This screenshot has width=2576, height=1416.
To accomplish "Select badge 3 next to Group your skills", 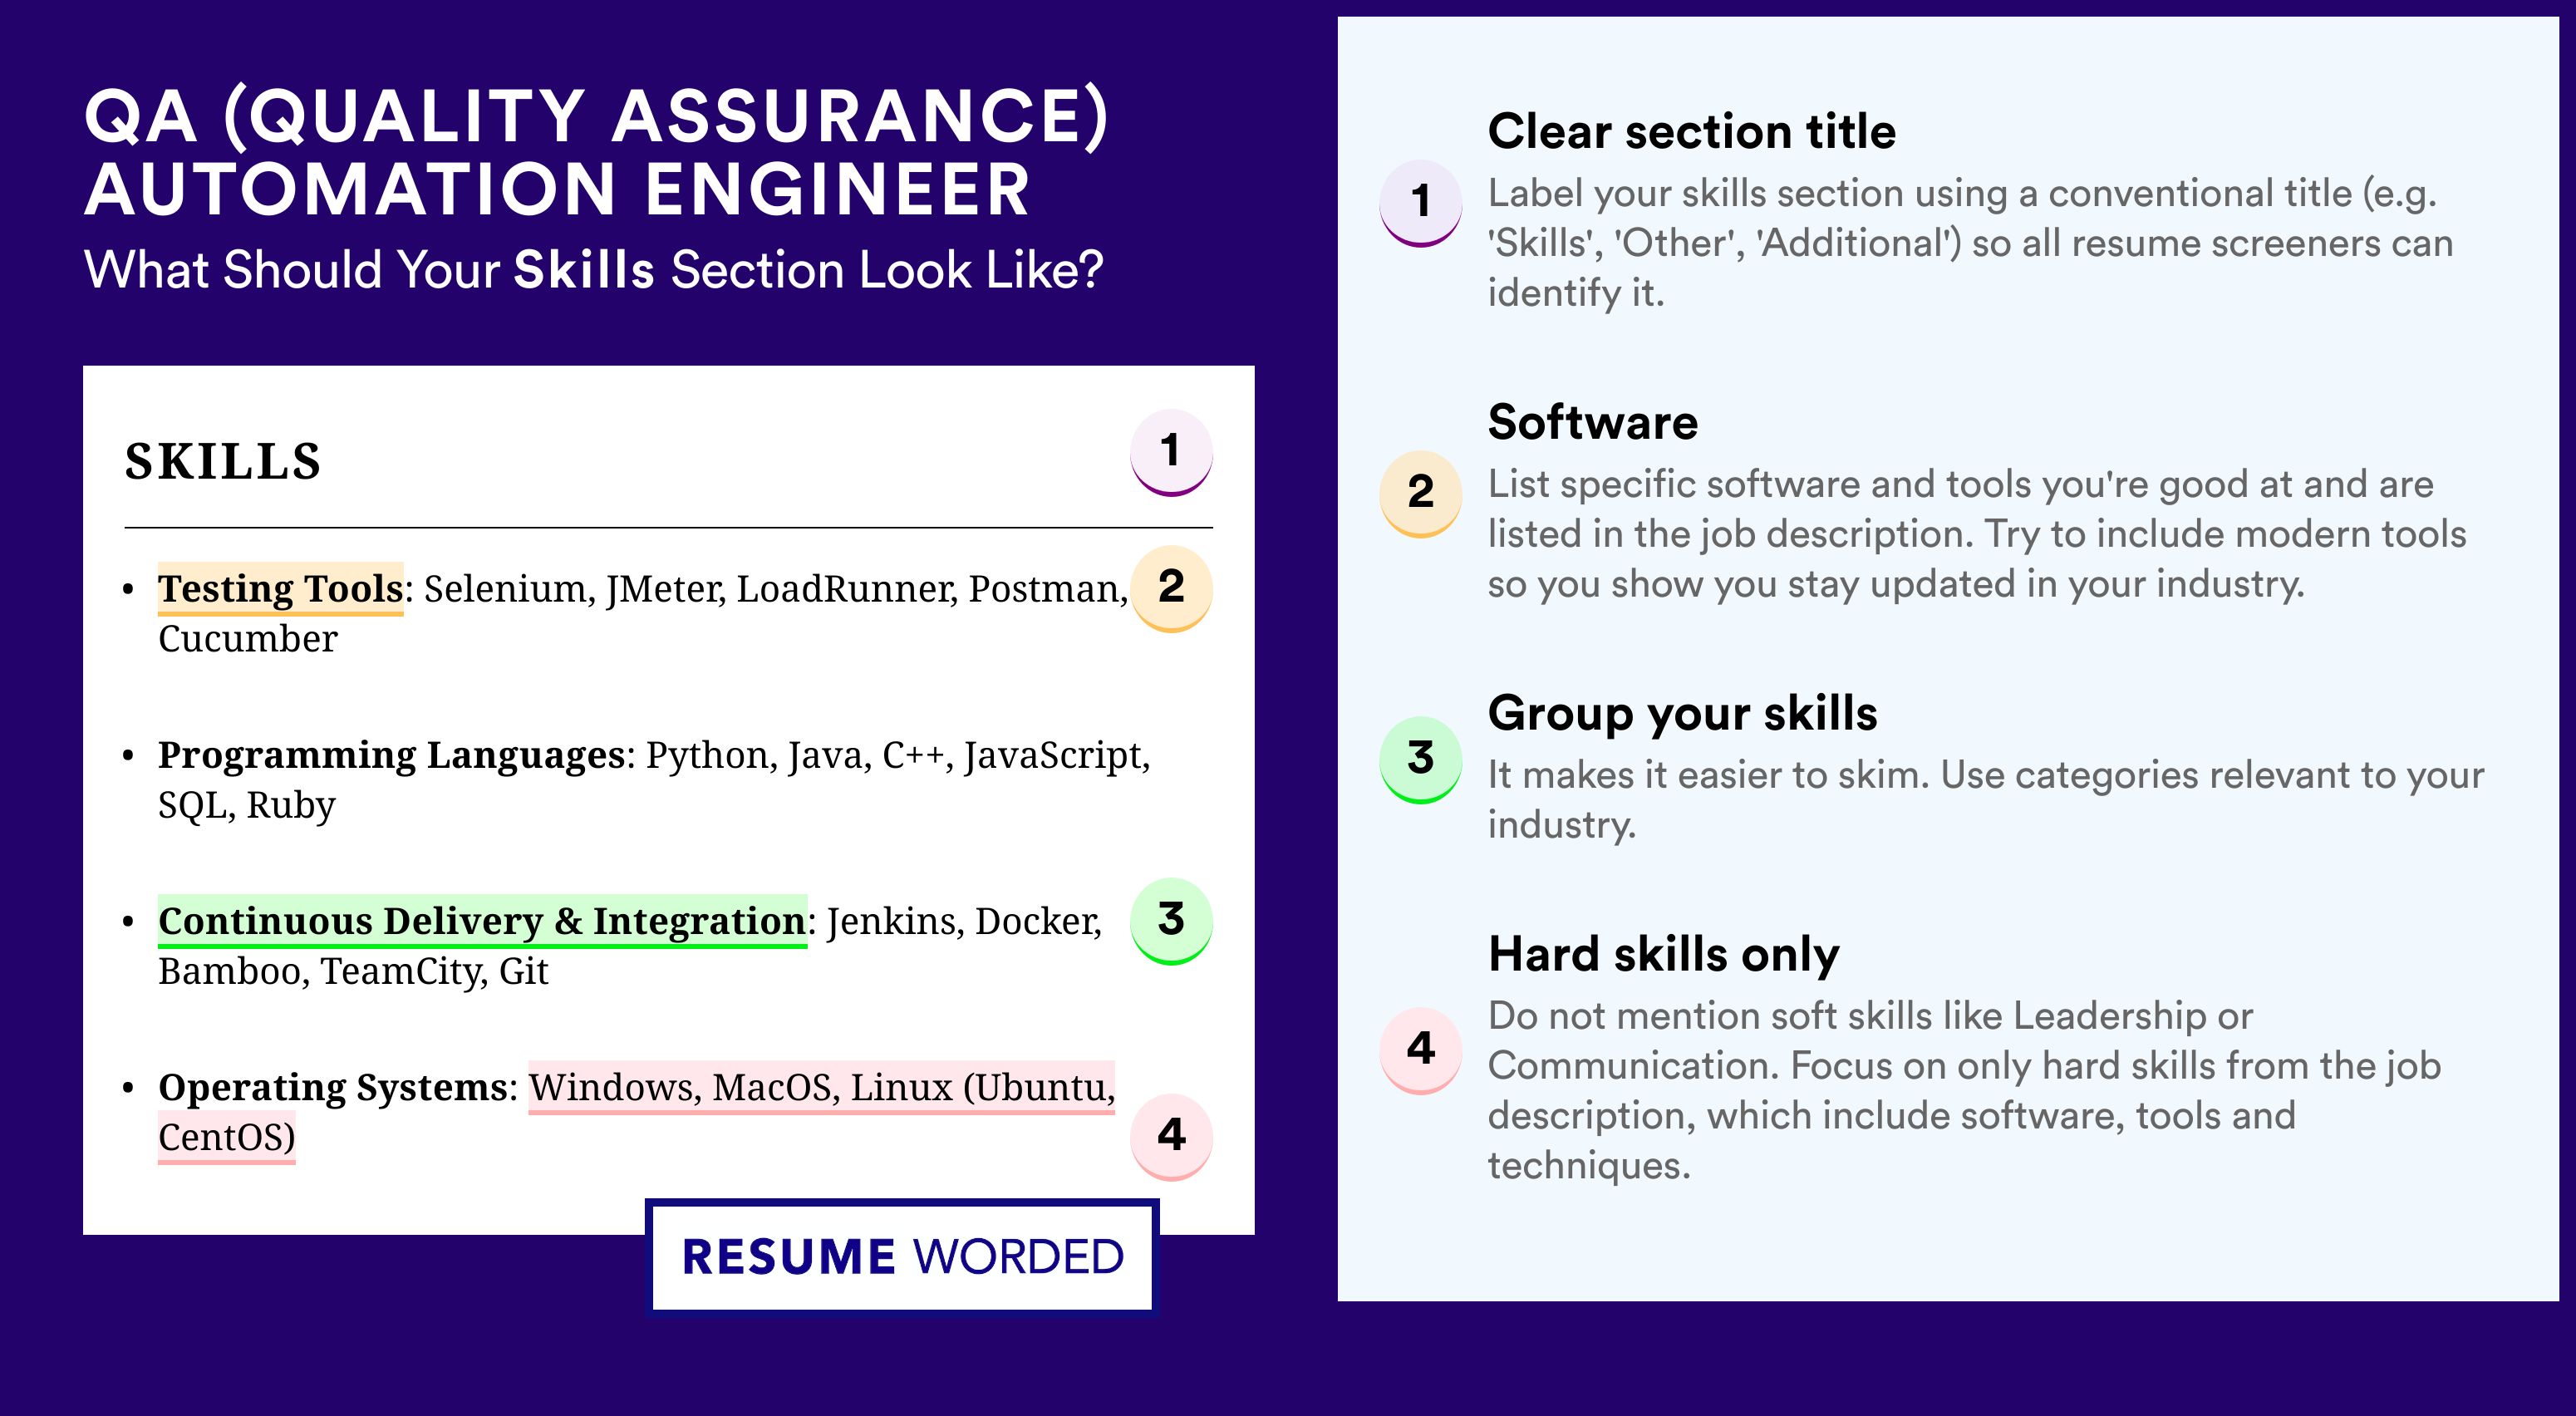I will click(1421, 759).
